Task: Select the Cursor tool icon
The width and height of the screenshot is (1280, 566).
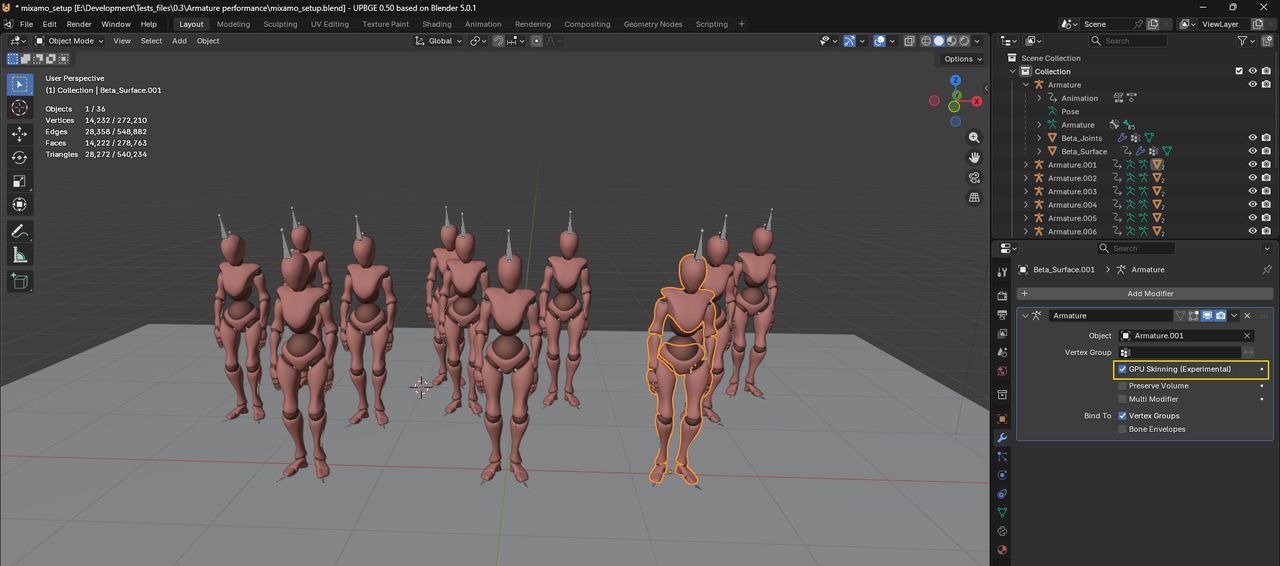Action: [x=20, y=108]
